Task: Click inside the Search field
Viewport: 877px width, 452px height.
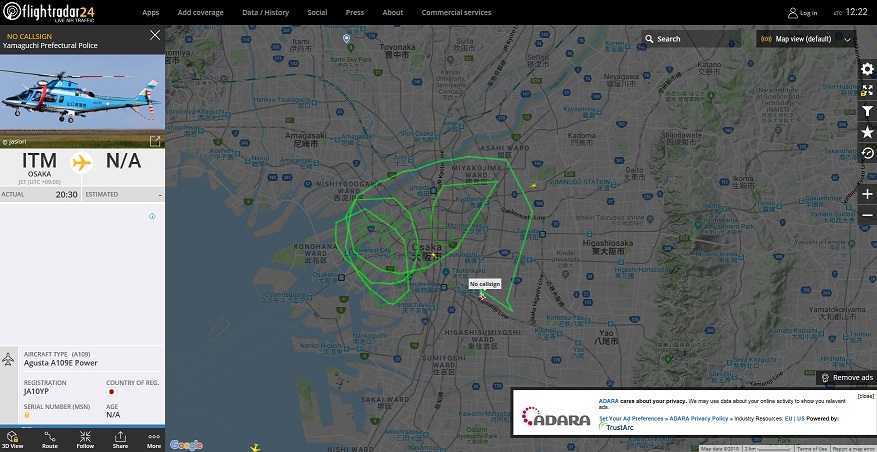Action: (x=691, y=39)
